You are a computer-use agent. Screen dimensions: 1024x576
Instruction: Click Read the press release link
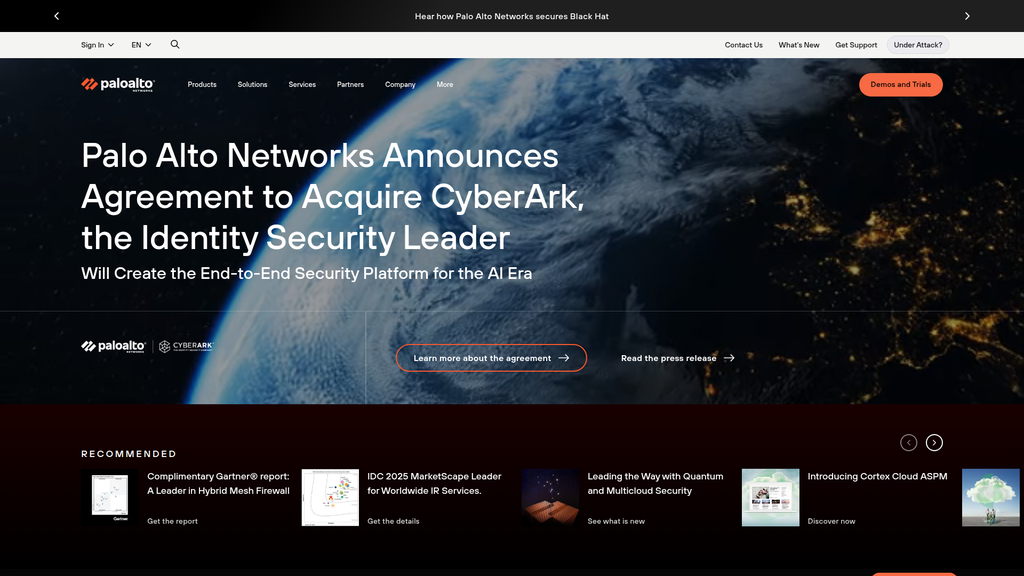677,358
